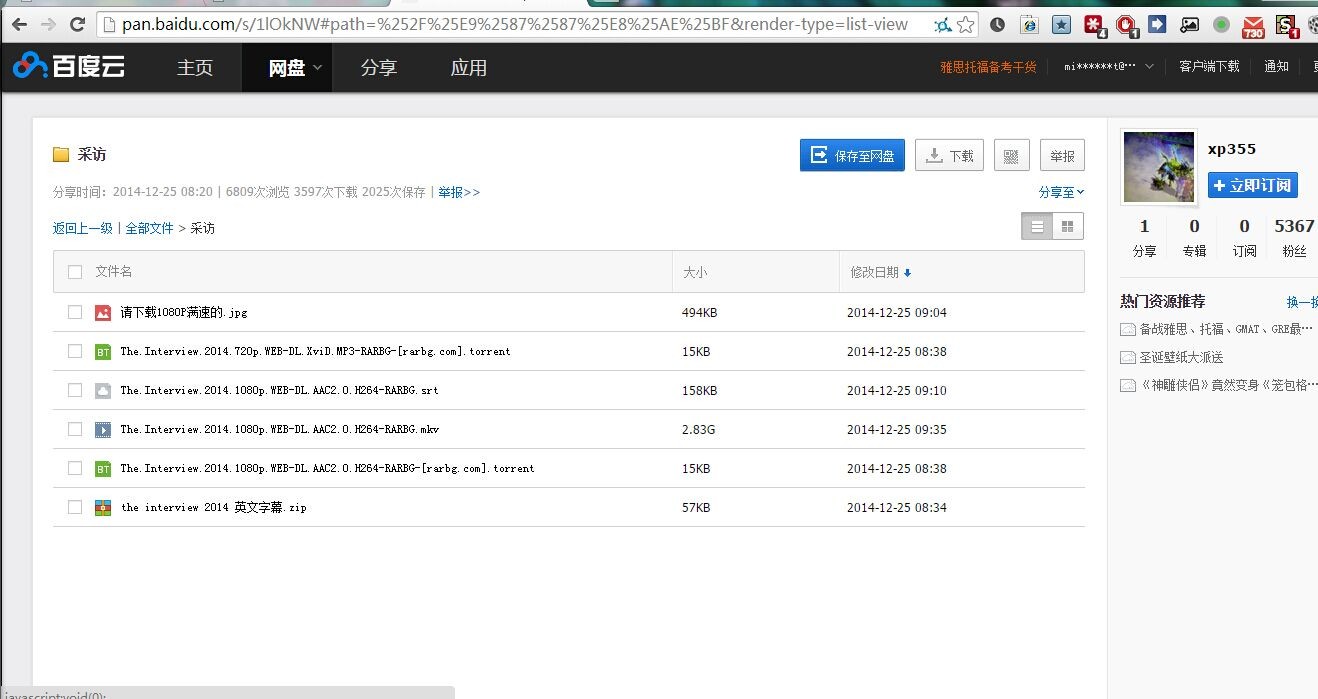Open the AdBlock stop-hand extension icon
1318x699 pixels.
(x=1127, y=25)
